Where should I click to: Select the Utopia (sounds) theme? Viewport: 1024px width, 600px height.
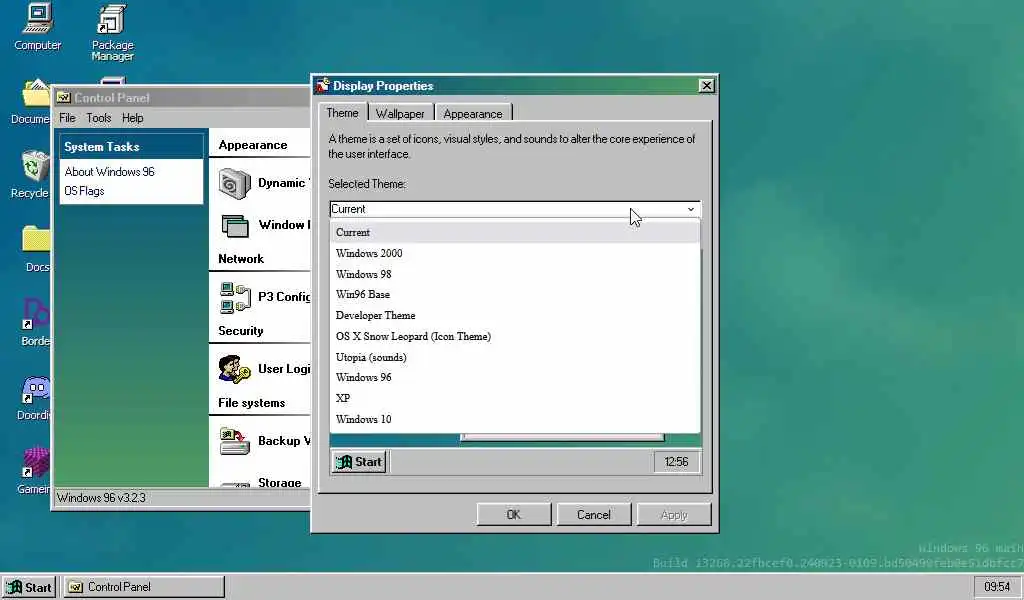[x=515, y=357]
